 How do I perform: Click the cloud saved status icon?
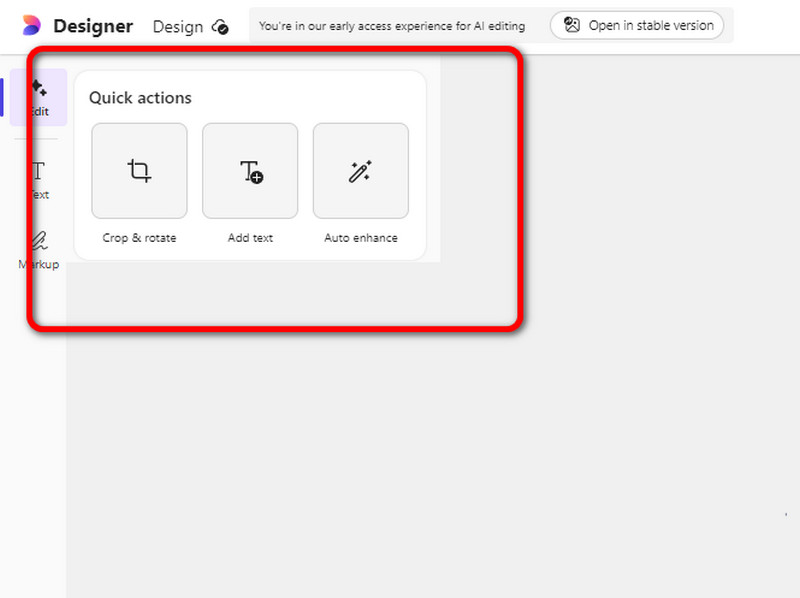[221, 27]
